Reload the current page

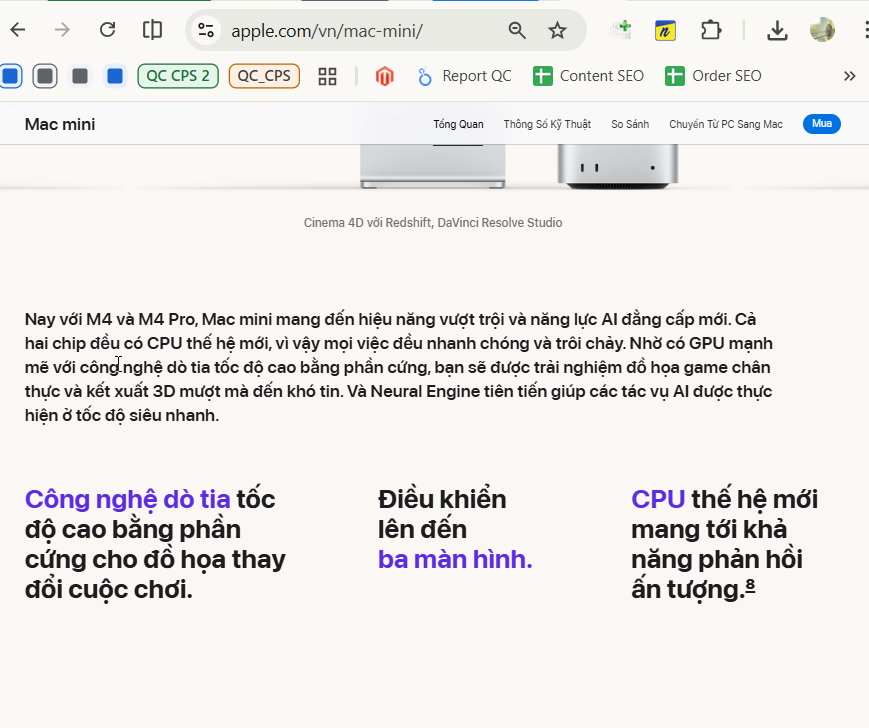[x=108, y=30]
